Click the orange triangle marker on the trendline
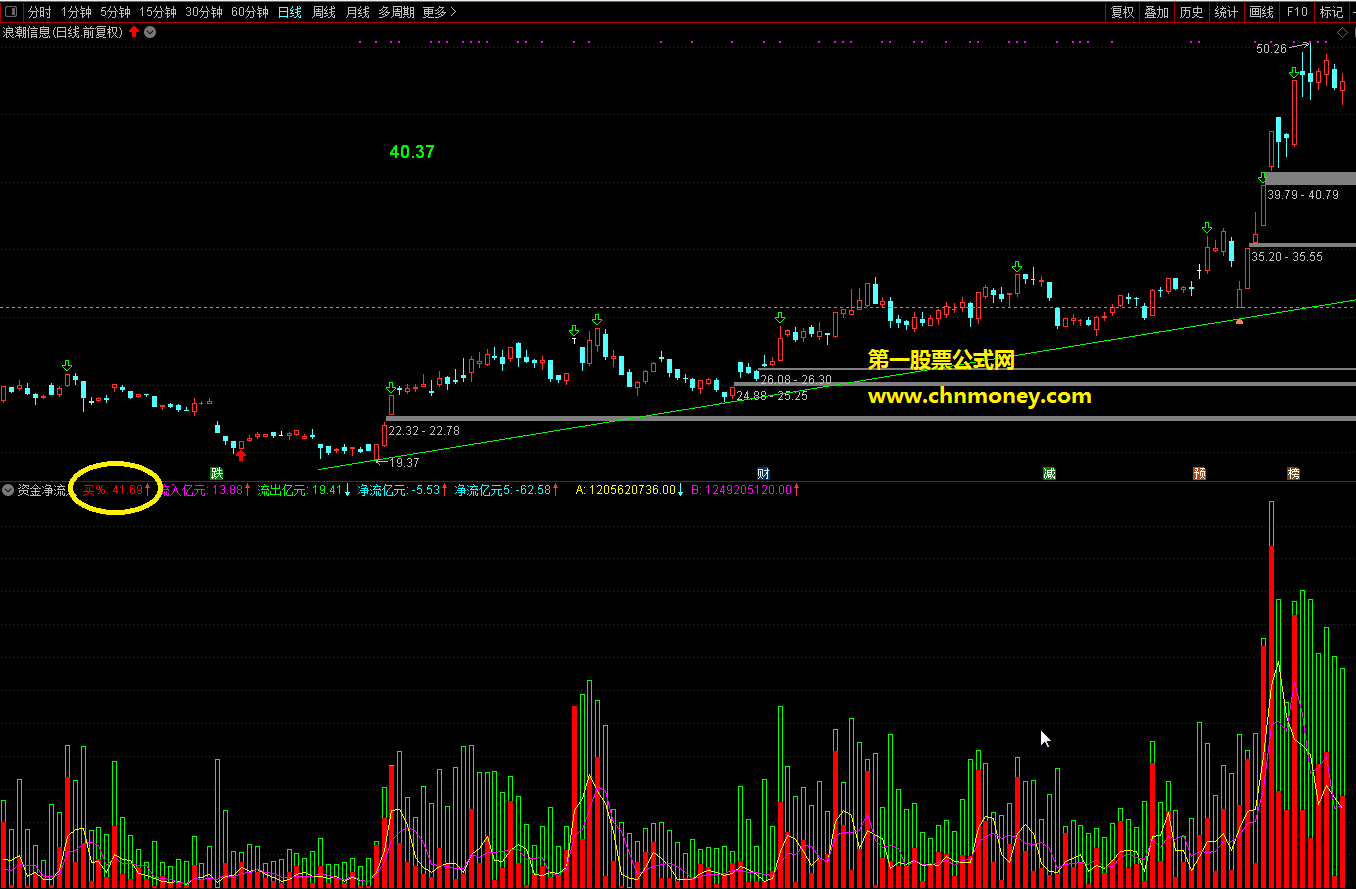 tap(1240, 320)
